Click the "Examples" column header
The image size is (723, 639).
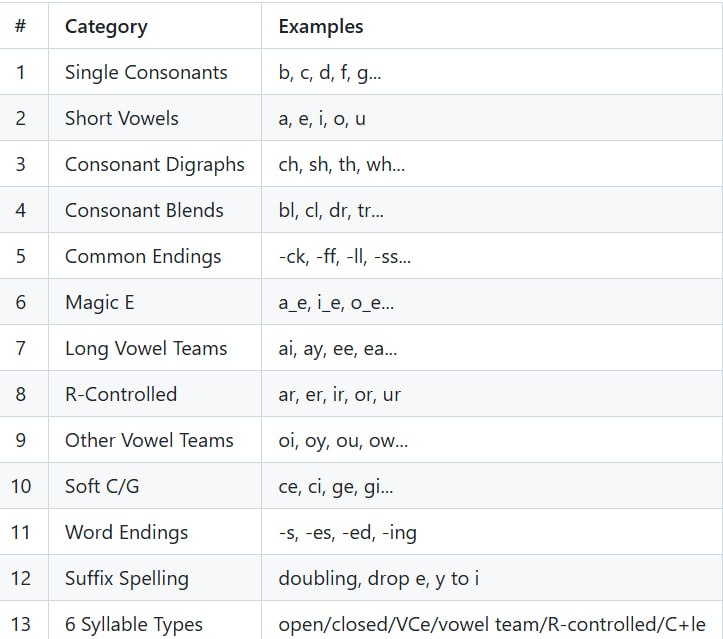tap(321, 27)
